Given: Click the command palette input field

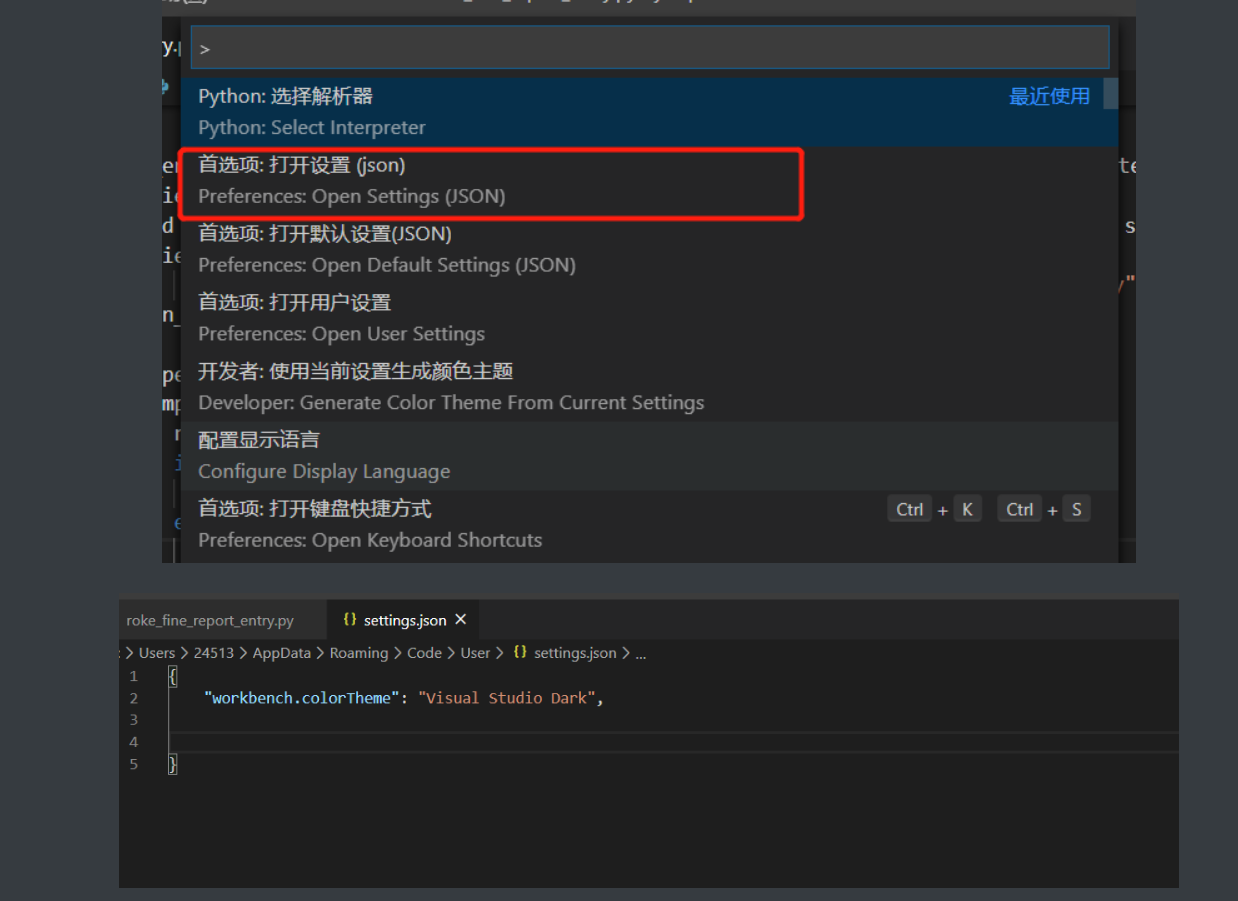Looking at the screenshot, I should pyautogui.click(x=650, y=47).
